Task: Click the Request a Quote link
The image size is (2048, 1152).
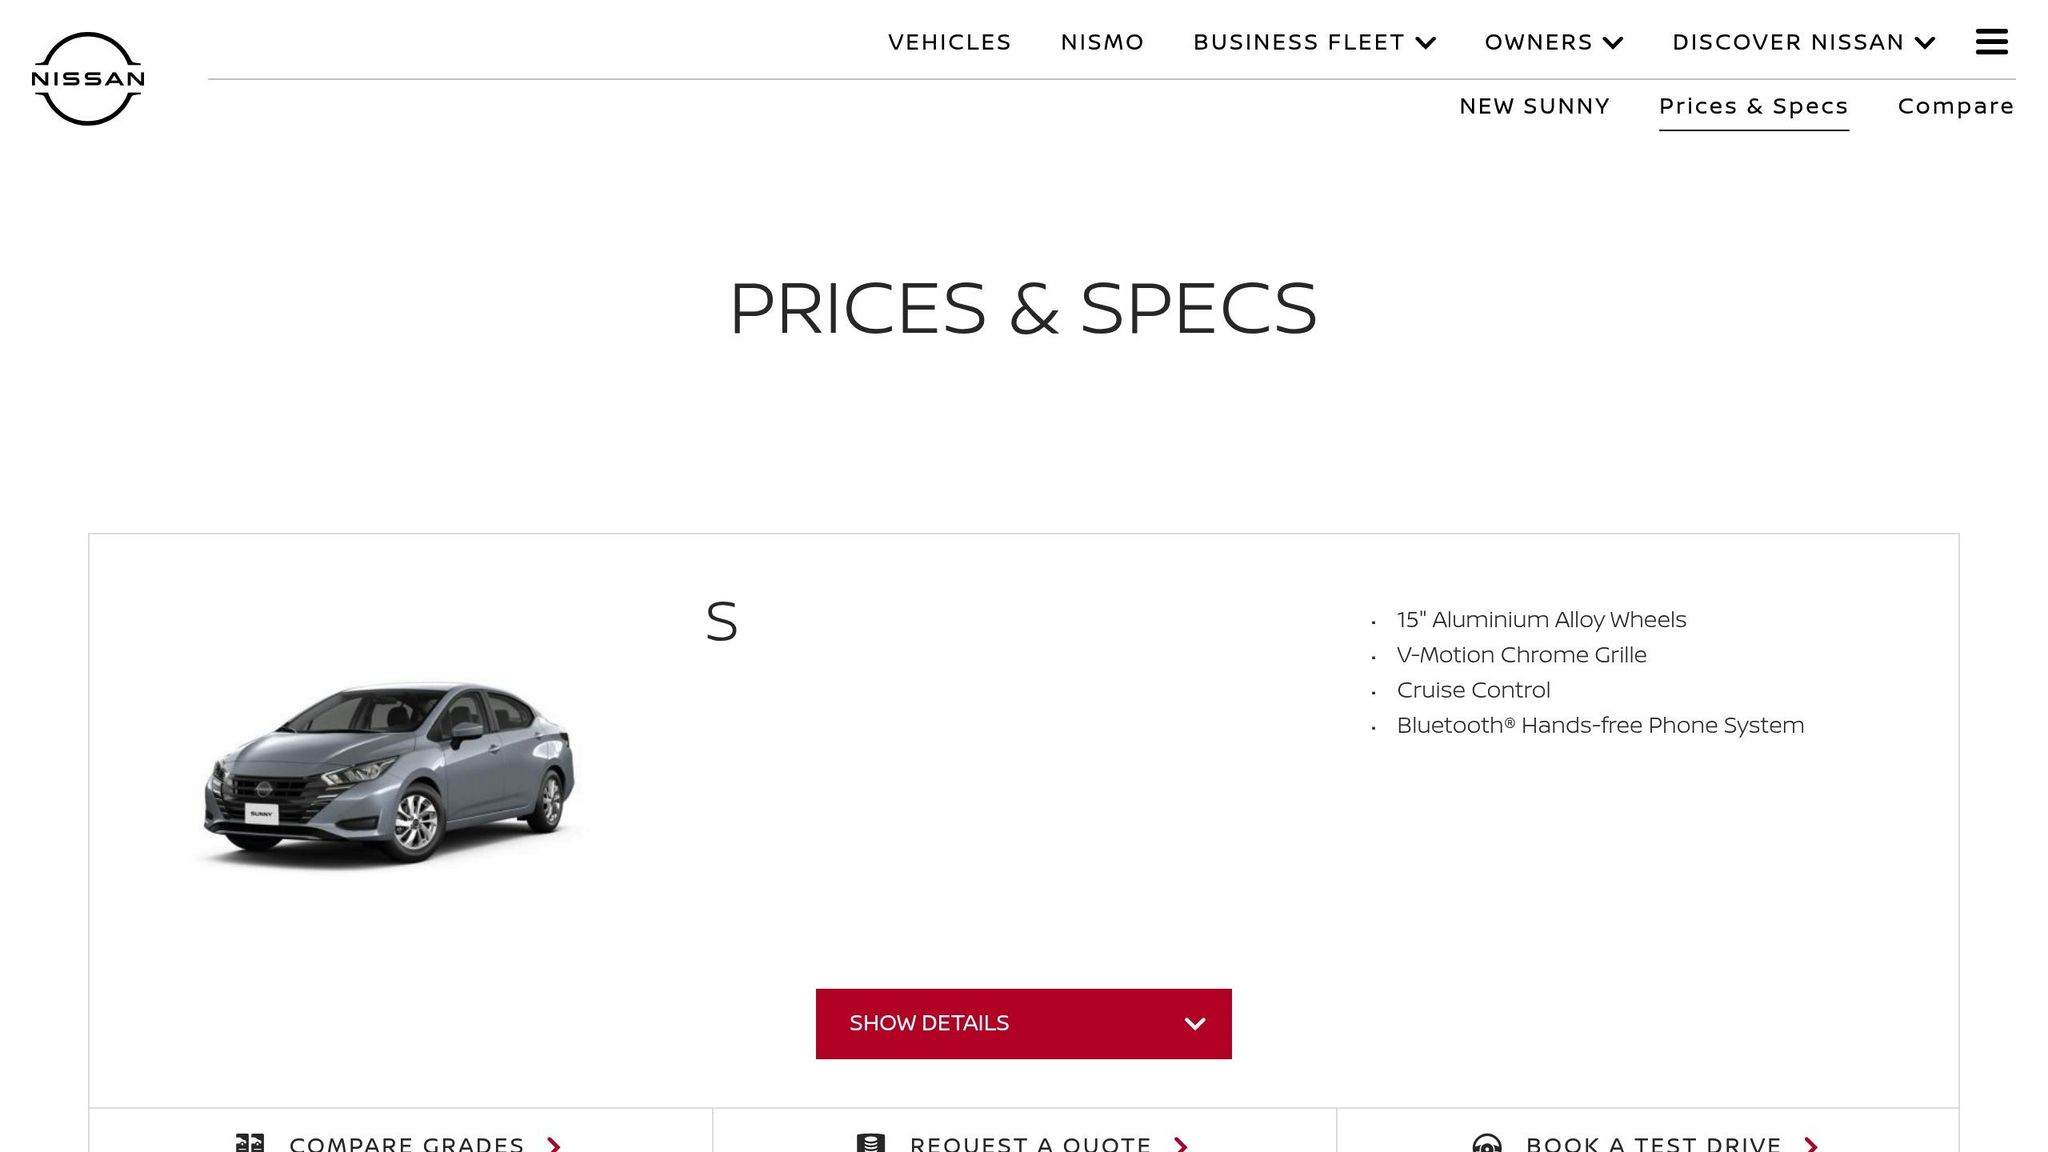Action: (1030, 1143)
